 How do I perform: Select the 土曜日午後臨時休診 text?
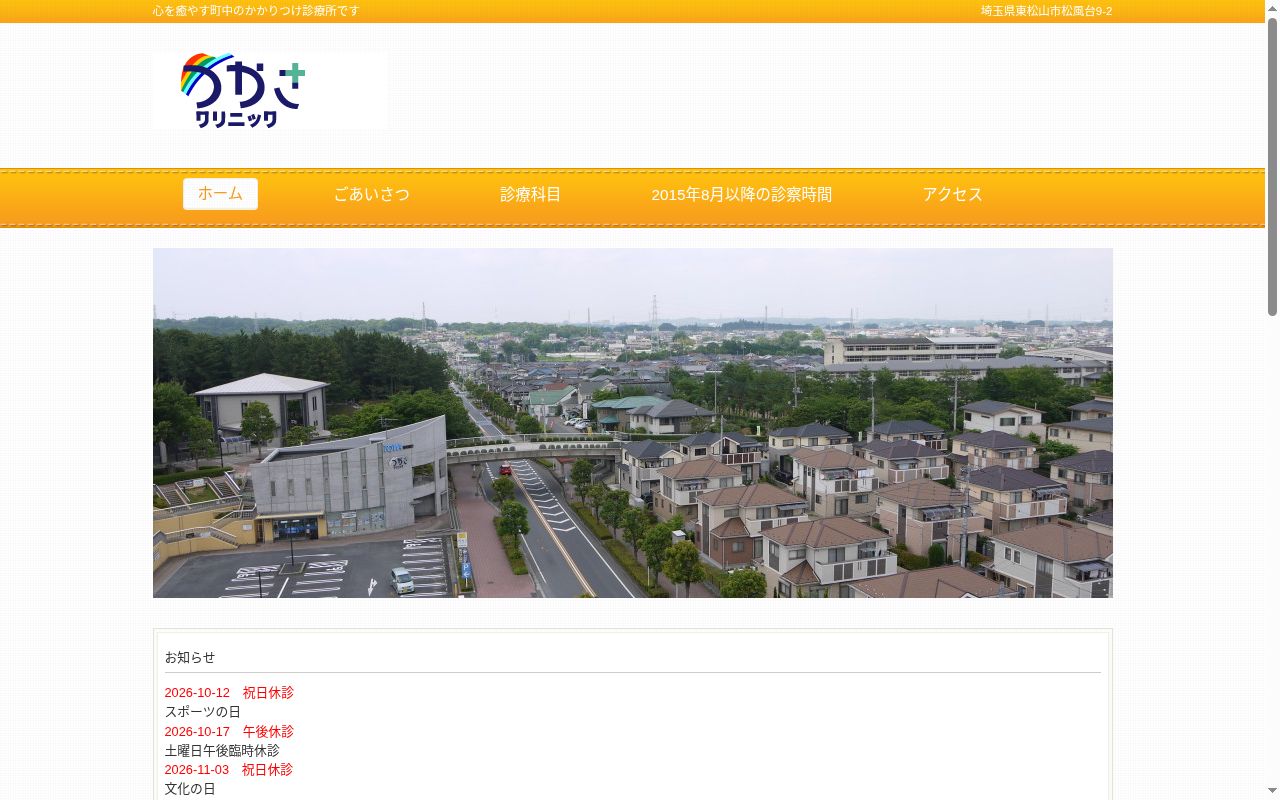click(x=222, y=751)
